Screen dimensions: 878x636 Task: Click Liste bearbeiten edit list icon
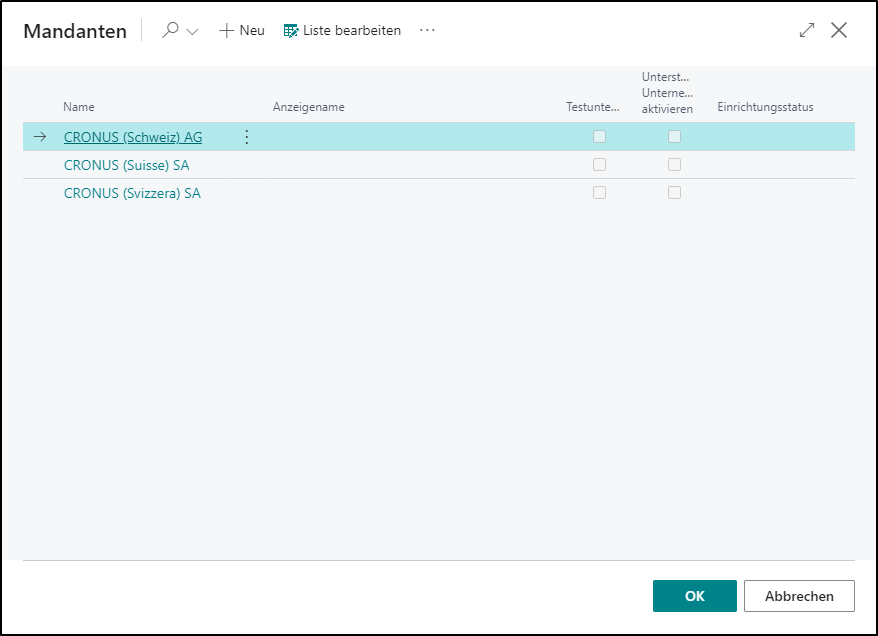pyautogui.click(x=291, y=31)
